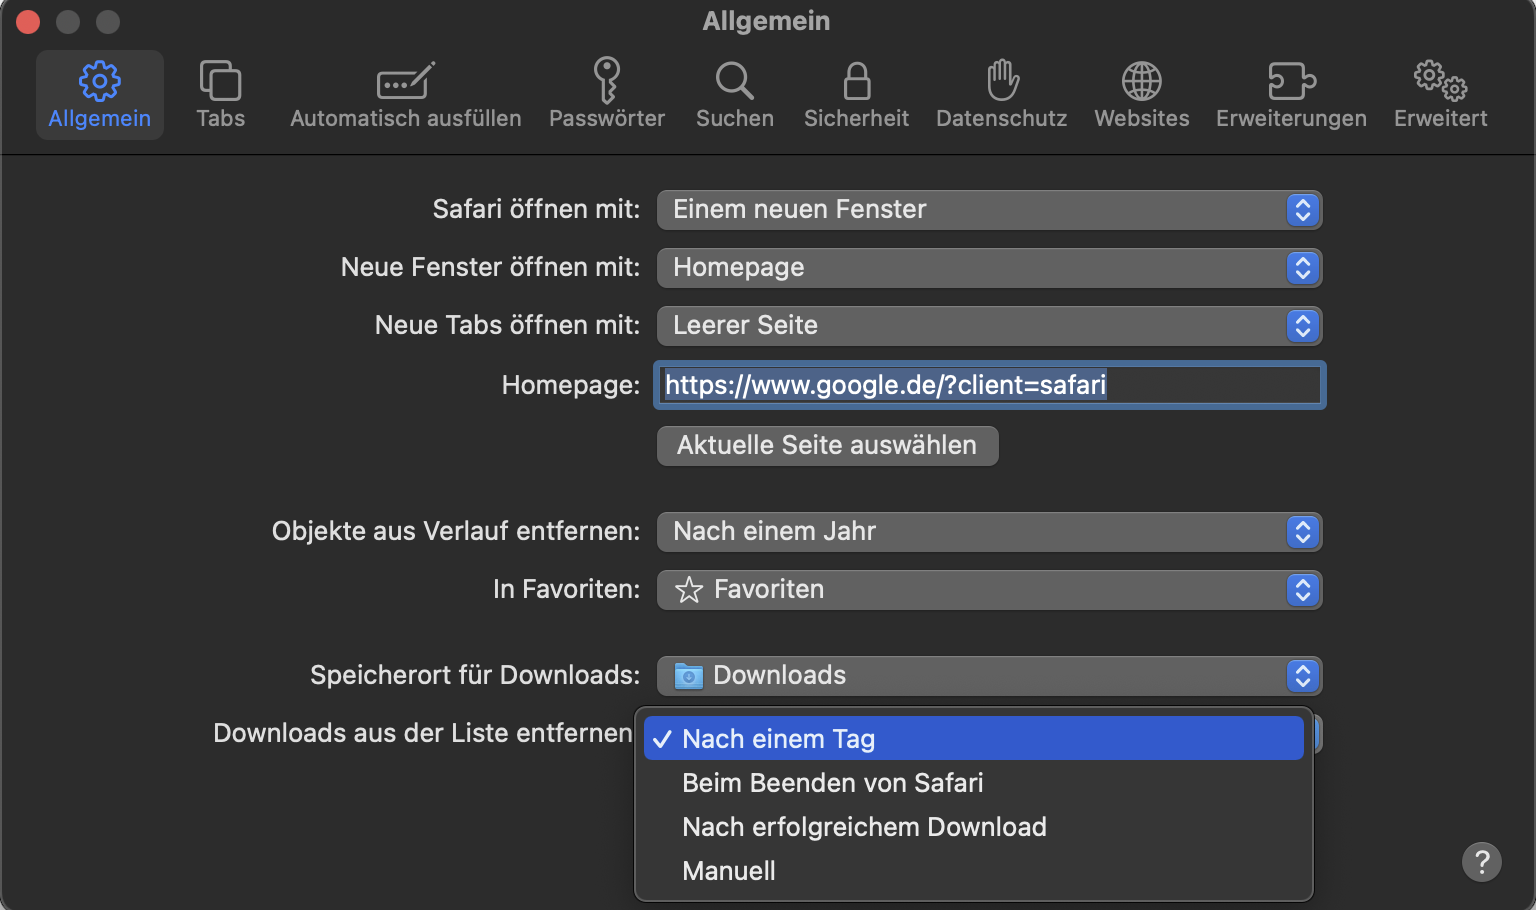Choose 'Beim Beenden von Safari' option

coord(832,783)
